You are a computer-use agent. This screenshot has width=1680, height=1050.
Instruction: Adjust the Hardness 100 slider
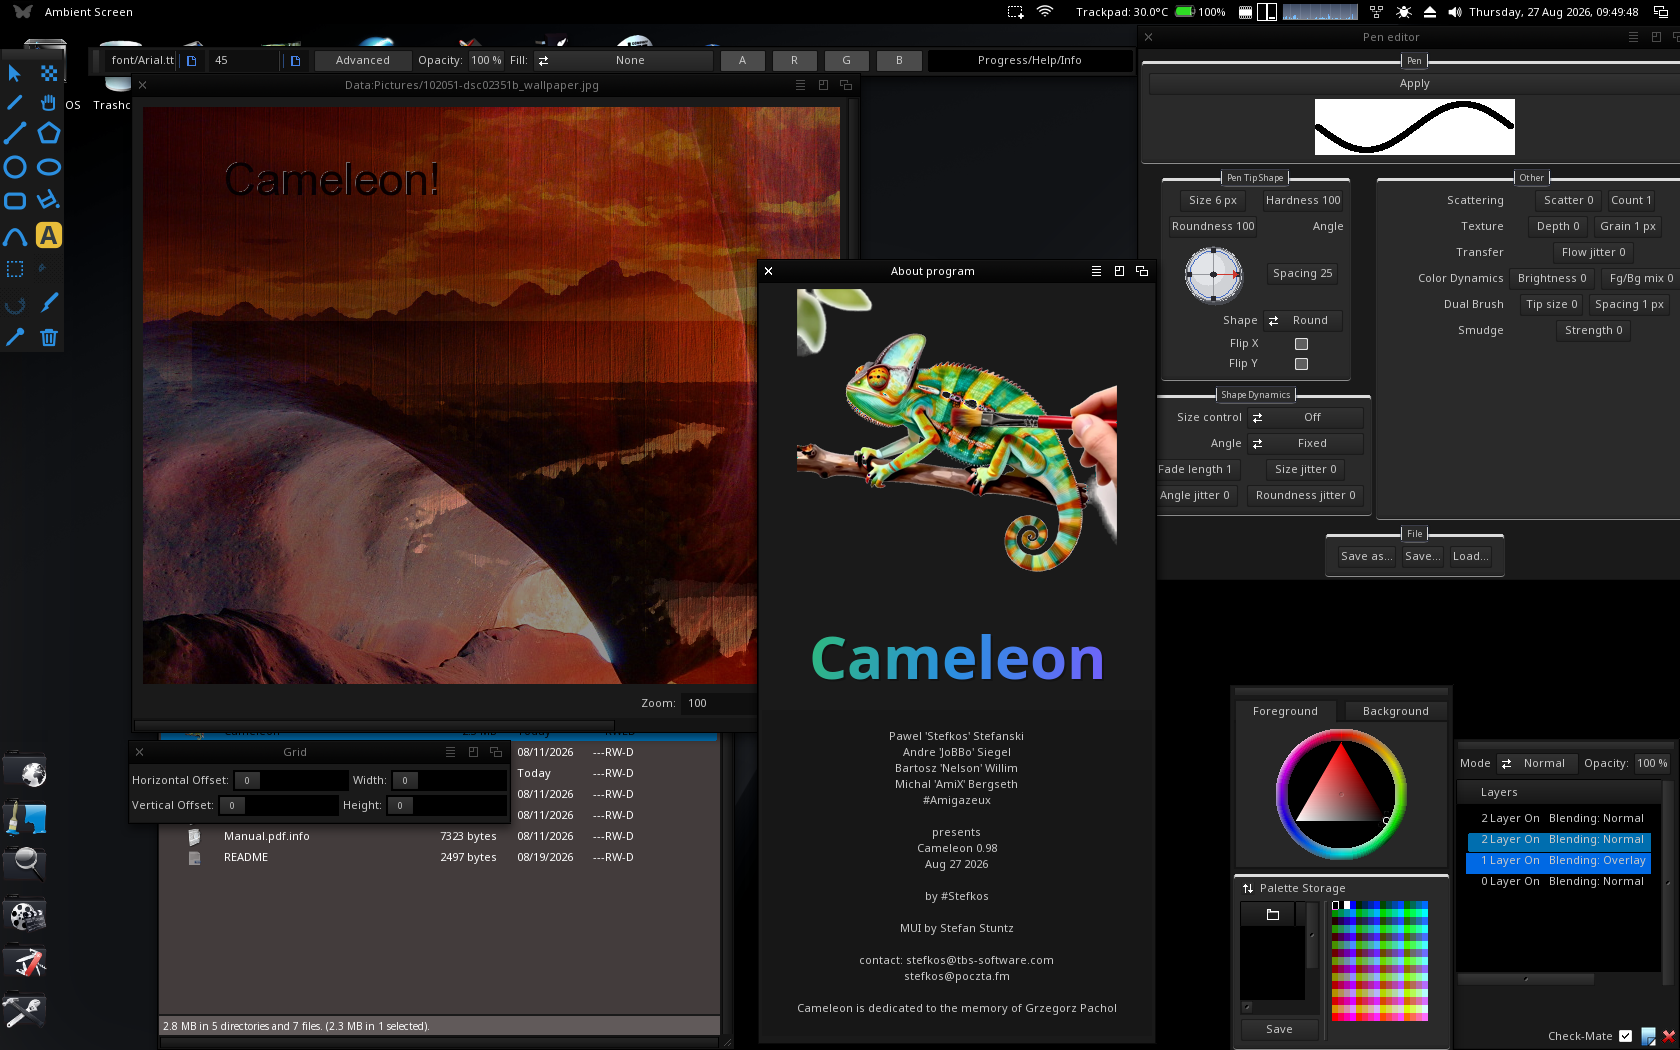click(x=1303, y=201)
